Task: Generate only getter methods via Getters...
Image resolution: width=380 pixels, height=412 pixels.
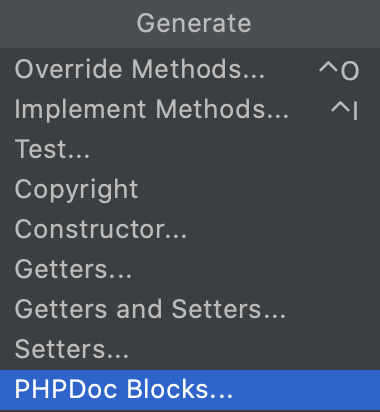Action: (190, 270)
